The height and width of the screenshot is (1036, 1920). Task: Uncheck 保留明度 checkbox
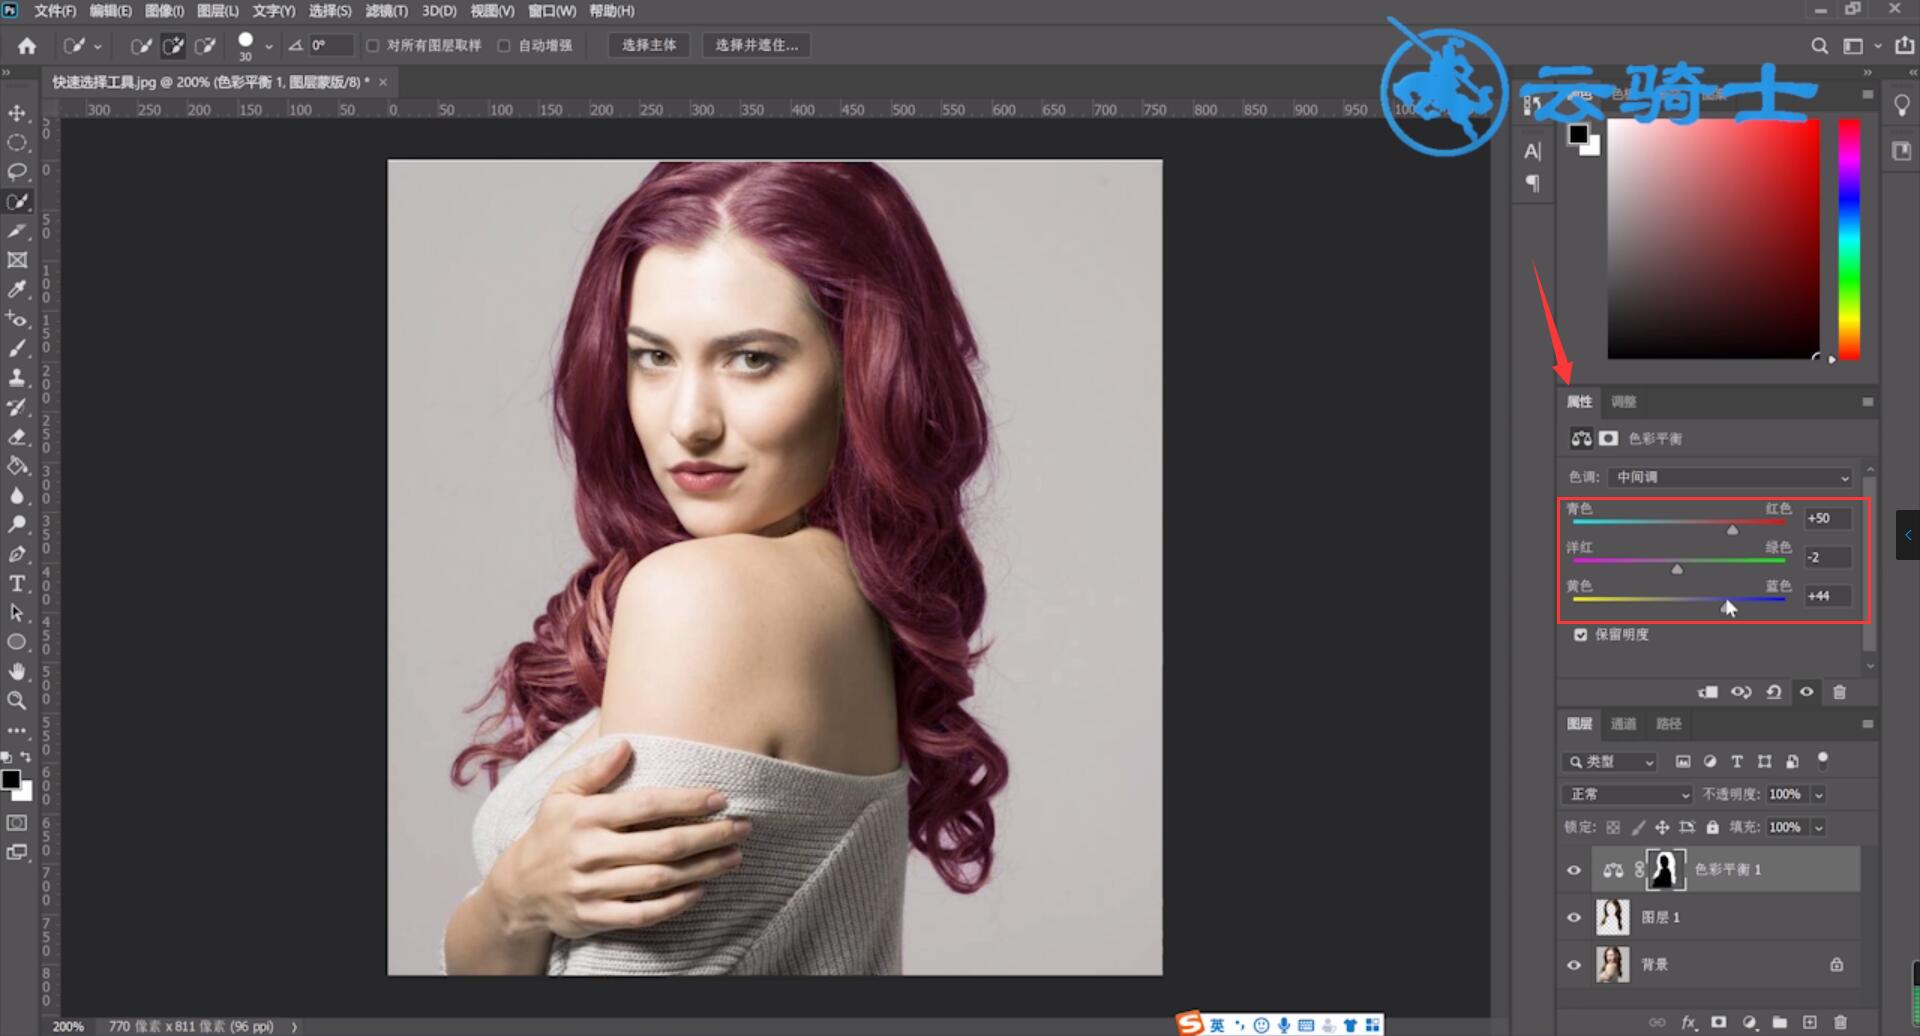[1581, 634]
